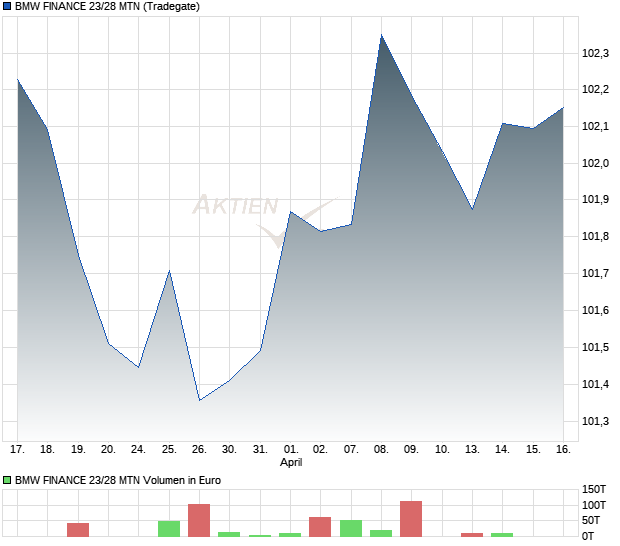Click the '101,3' price axis label
This screenshot has width=620, height=546.
[595, 421]
